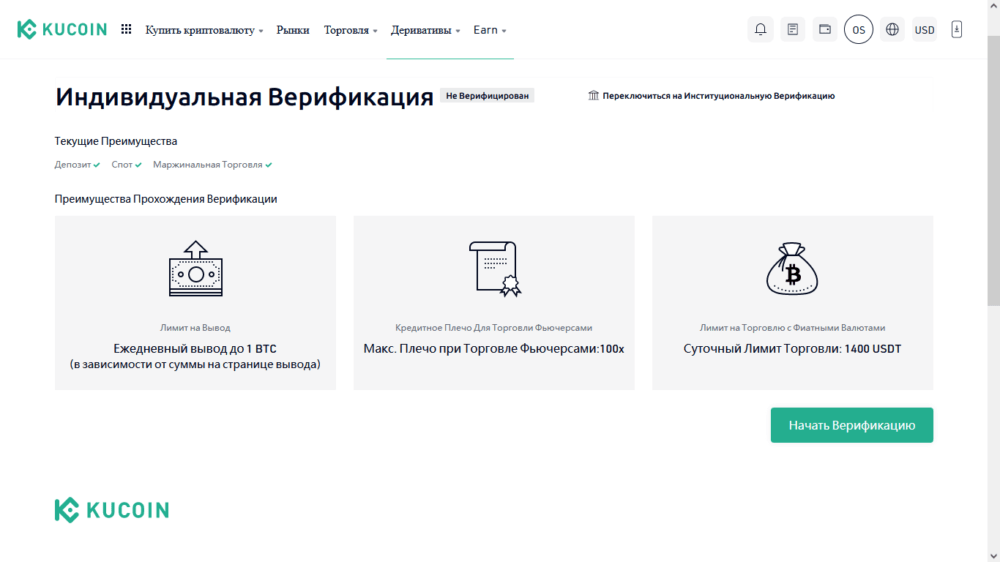This screenshot has height=562, width=1000.
Task: Click the download app phone icon
Action: (x=956, y=30)
